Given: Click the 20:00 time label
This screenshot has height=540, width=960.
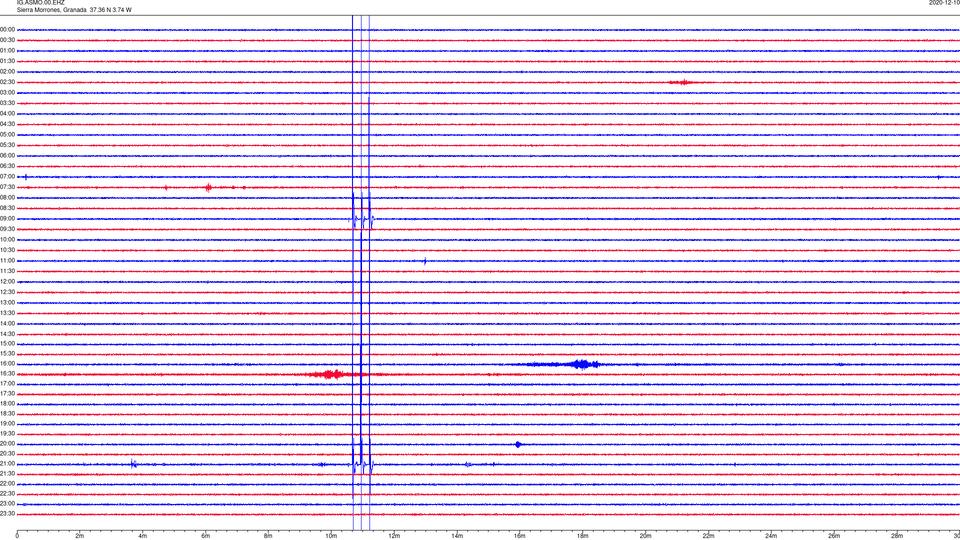Looking at the screenshot, I should (7, 444).
